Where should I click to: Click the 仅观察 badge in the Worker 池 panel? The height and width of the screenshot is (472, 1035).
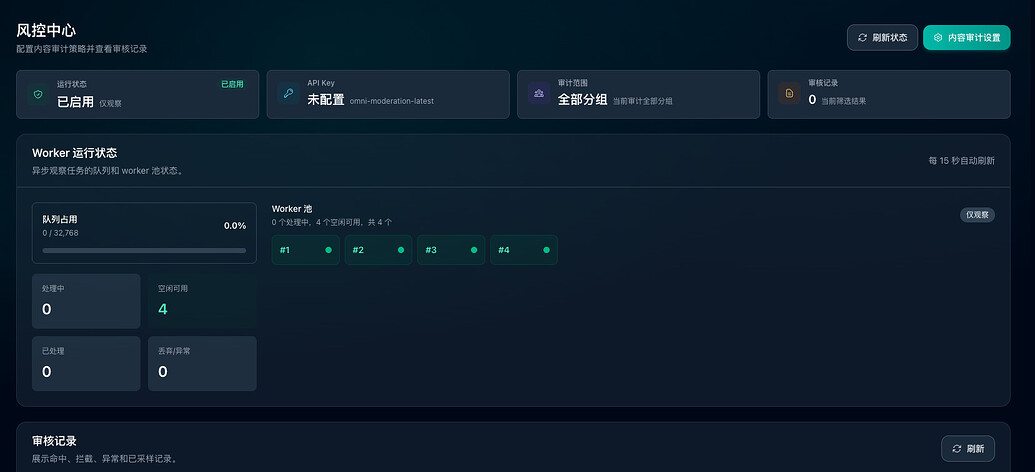coord(977,215)
